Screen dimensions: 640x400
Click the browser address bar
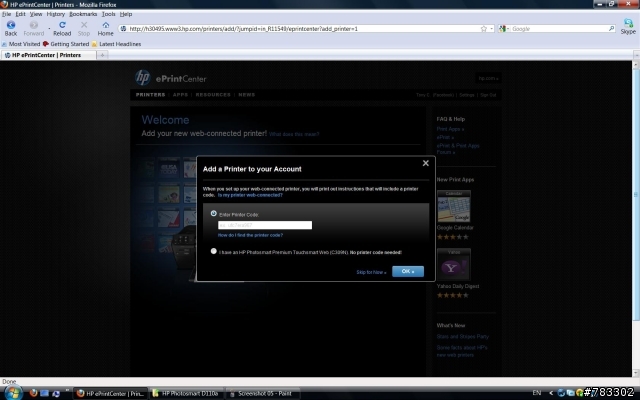302,29
